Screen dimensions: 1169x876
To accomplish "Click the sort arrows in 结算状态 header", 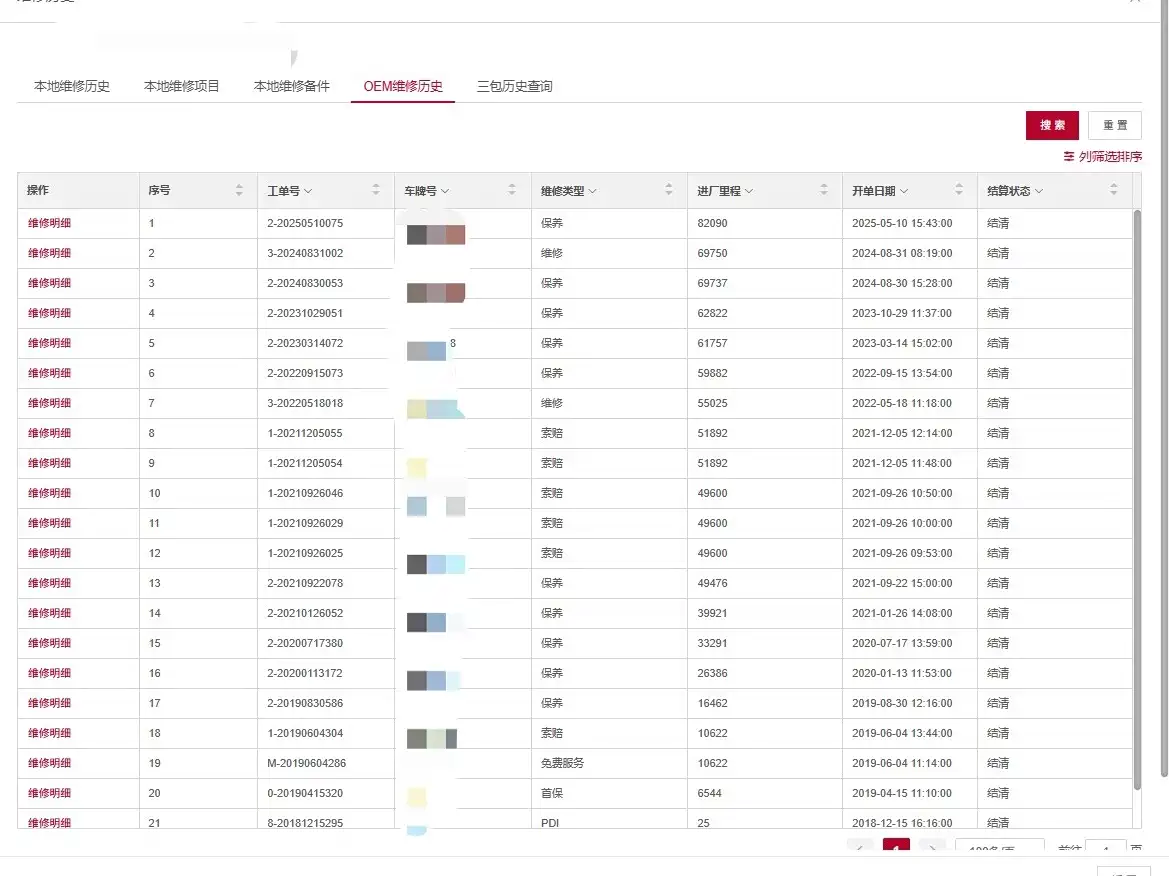I will pyautogui.click(x=1113, y=190).
